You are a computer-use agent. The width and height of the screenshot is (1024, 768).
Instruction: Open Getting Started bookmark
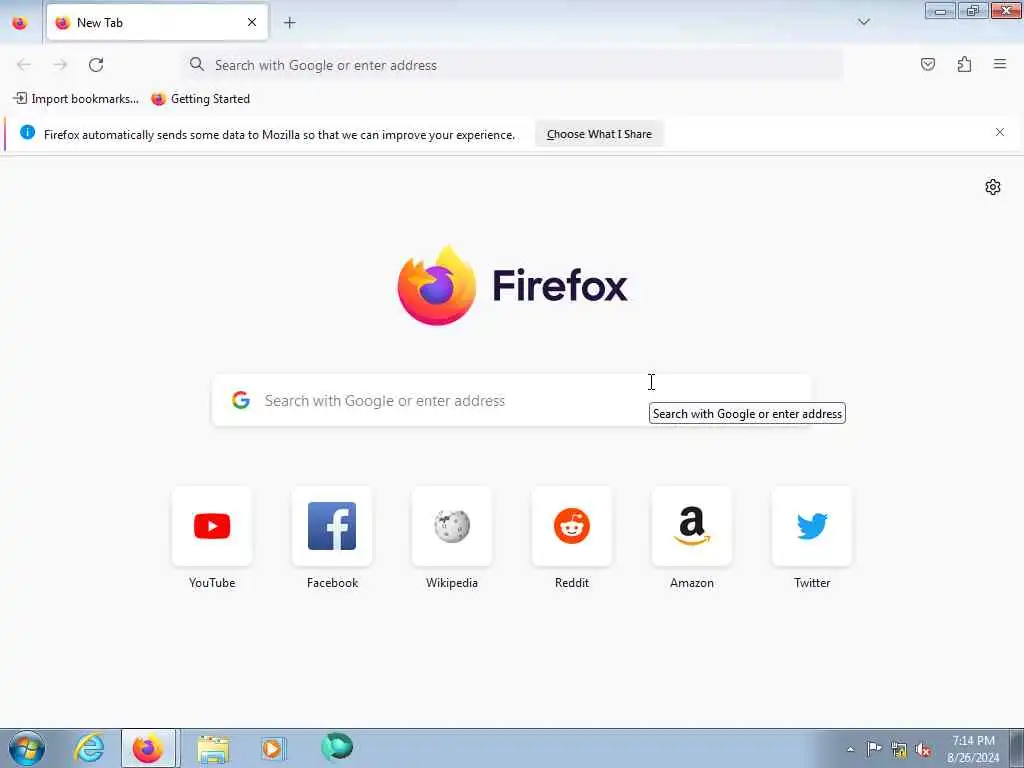coord(200,99)
